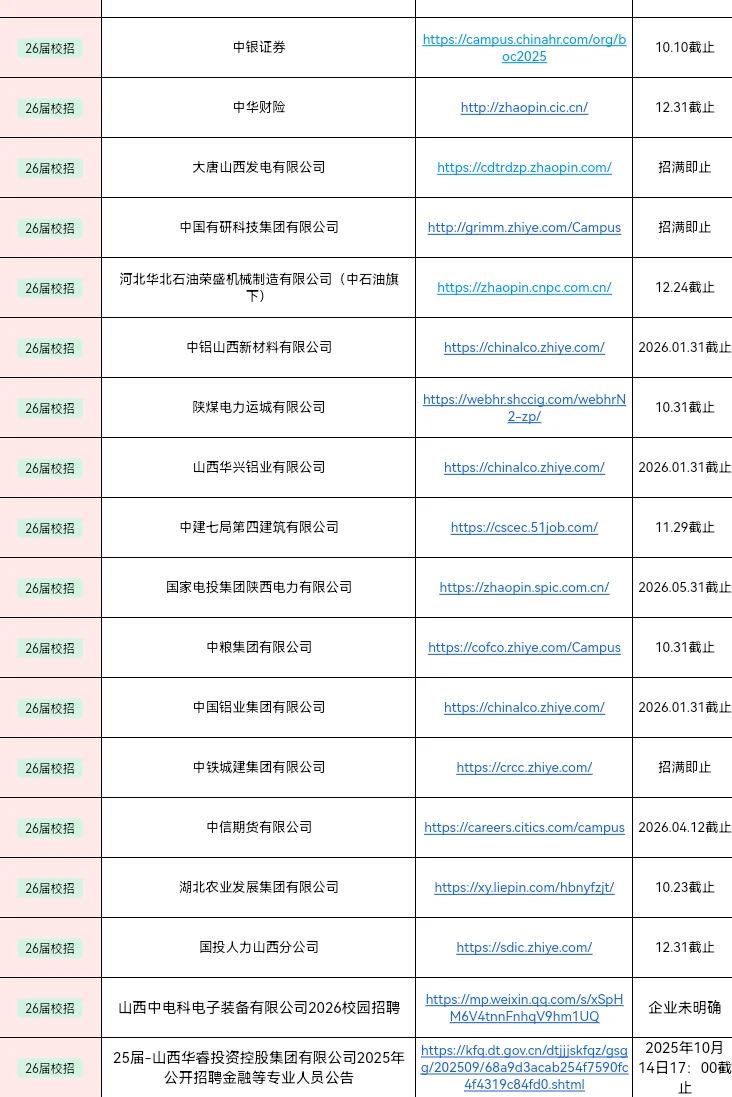Open the kfq.dt.gov.cn announcement link
The width and height of the screenshot is (732, 1097).
pos(524,1068)
